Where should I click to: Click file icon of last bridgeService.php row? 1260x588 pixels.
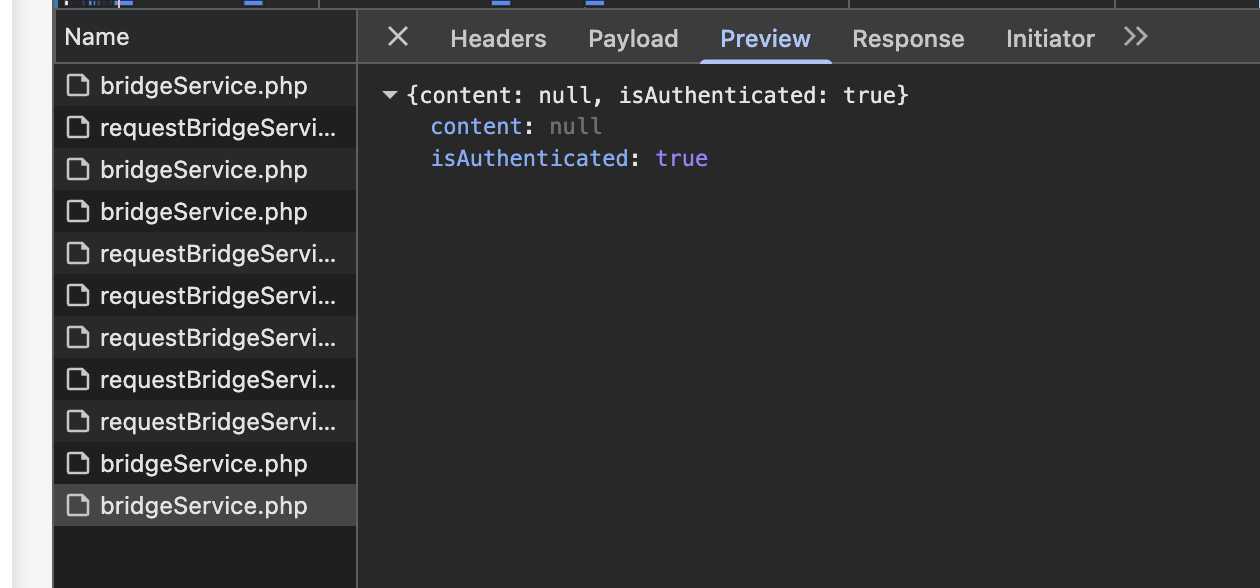click(x=78, y=506)
